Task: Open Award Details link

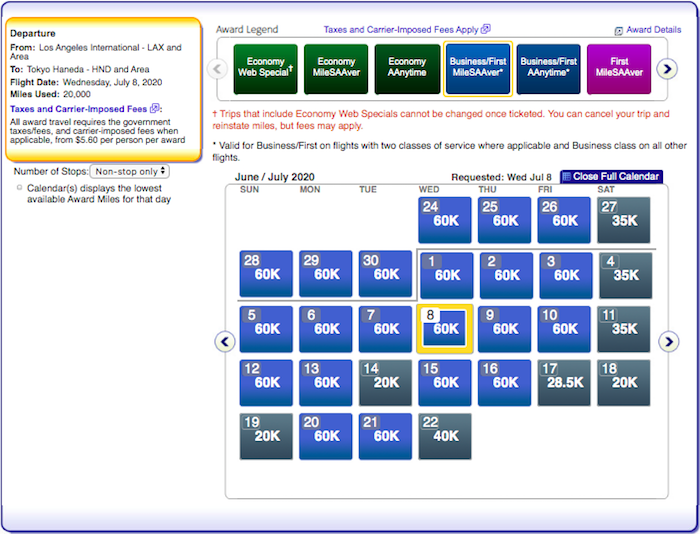Action: pyautogui.click(x=654, y=30)
